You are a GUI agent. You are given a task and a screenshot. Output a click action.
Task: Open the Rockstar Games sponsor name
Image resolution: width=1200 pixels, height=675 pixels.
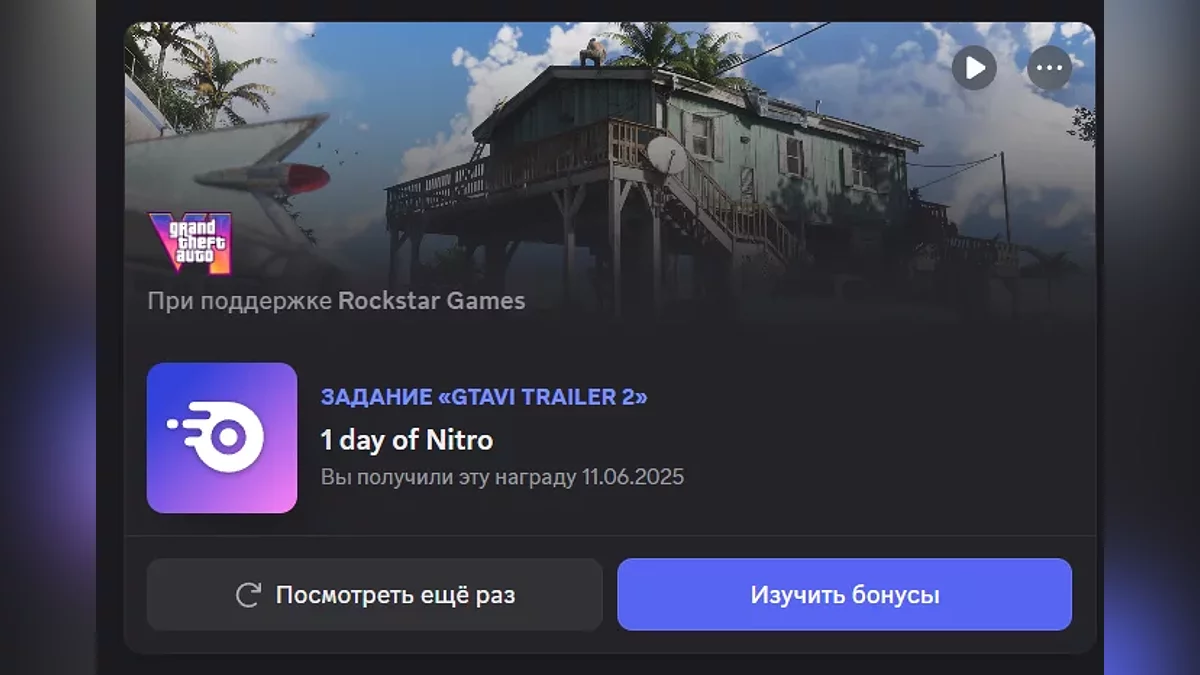pos(432,301)
